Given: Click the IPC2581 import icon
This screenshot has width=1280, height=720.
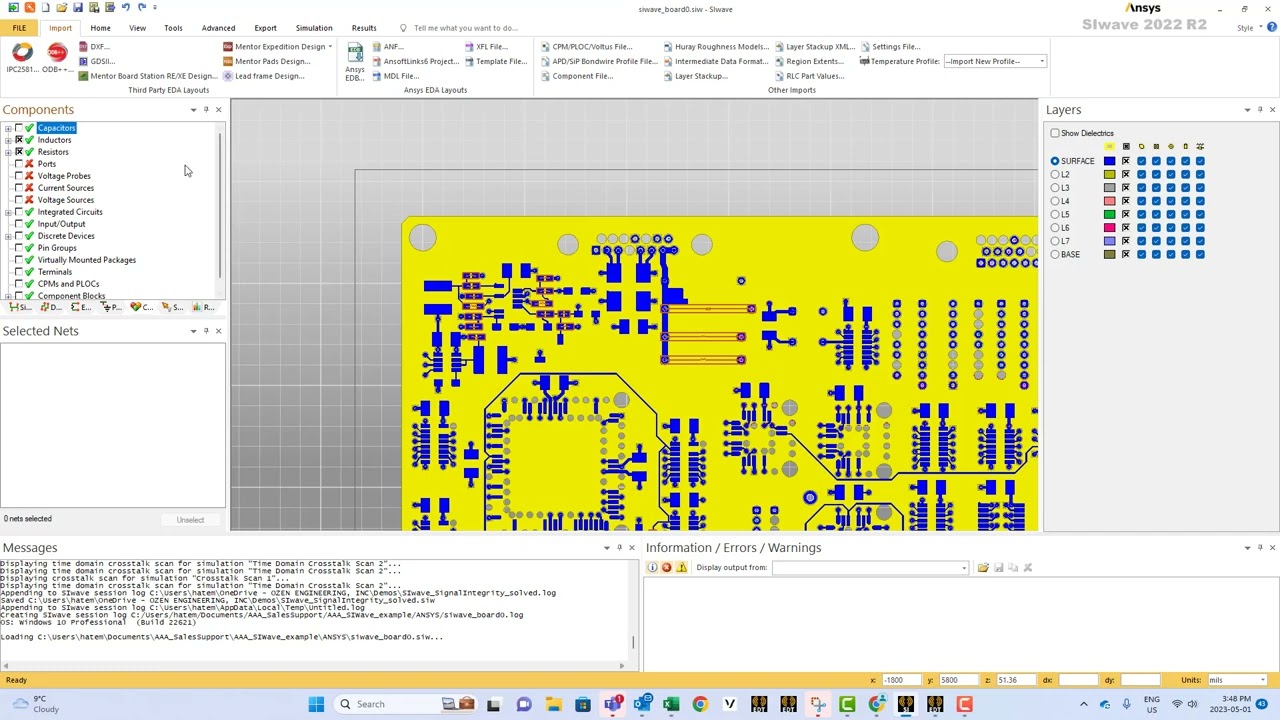Looking at the screenshot, I should pos(22,54).
